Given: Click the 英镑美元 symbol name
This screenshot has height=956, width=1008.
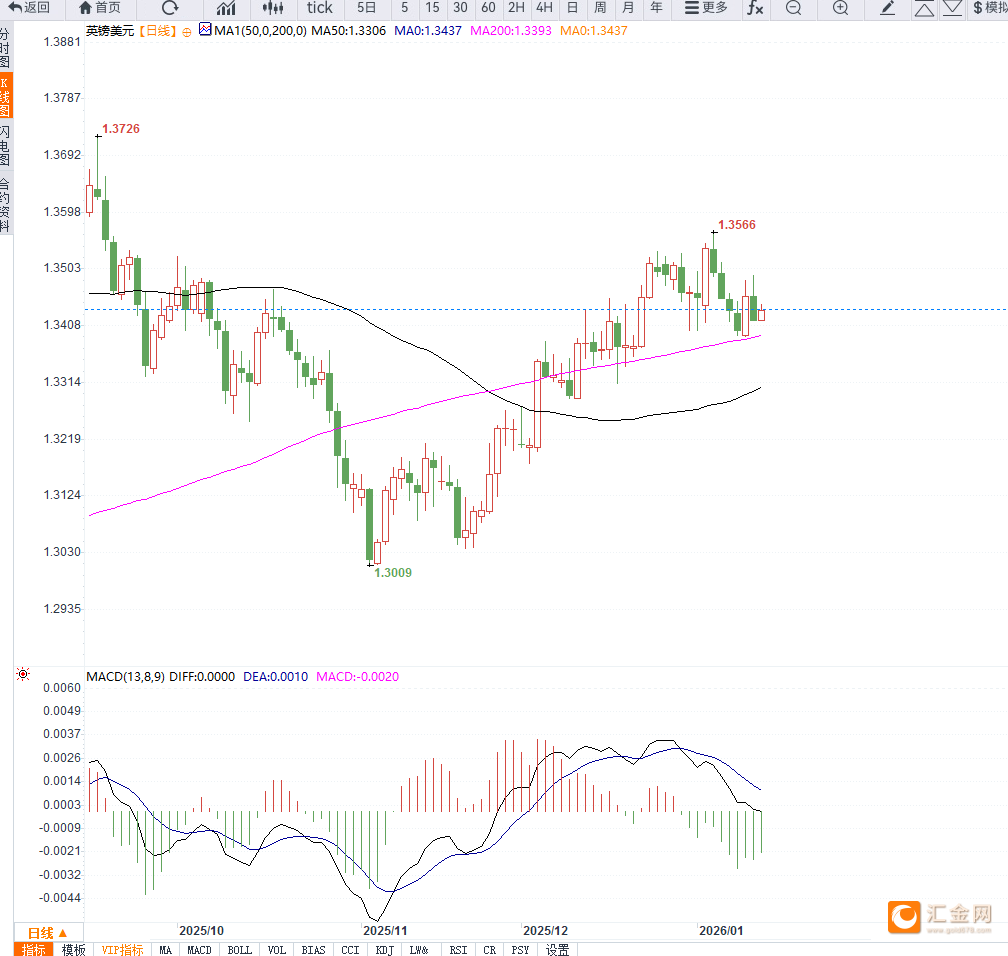Looking at the screenshot, I should tap(109, 30).
